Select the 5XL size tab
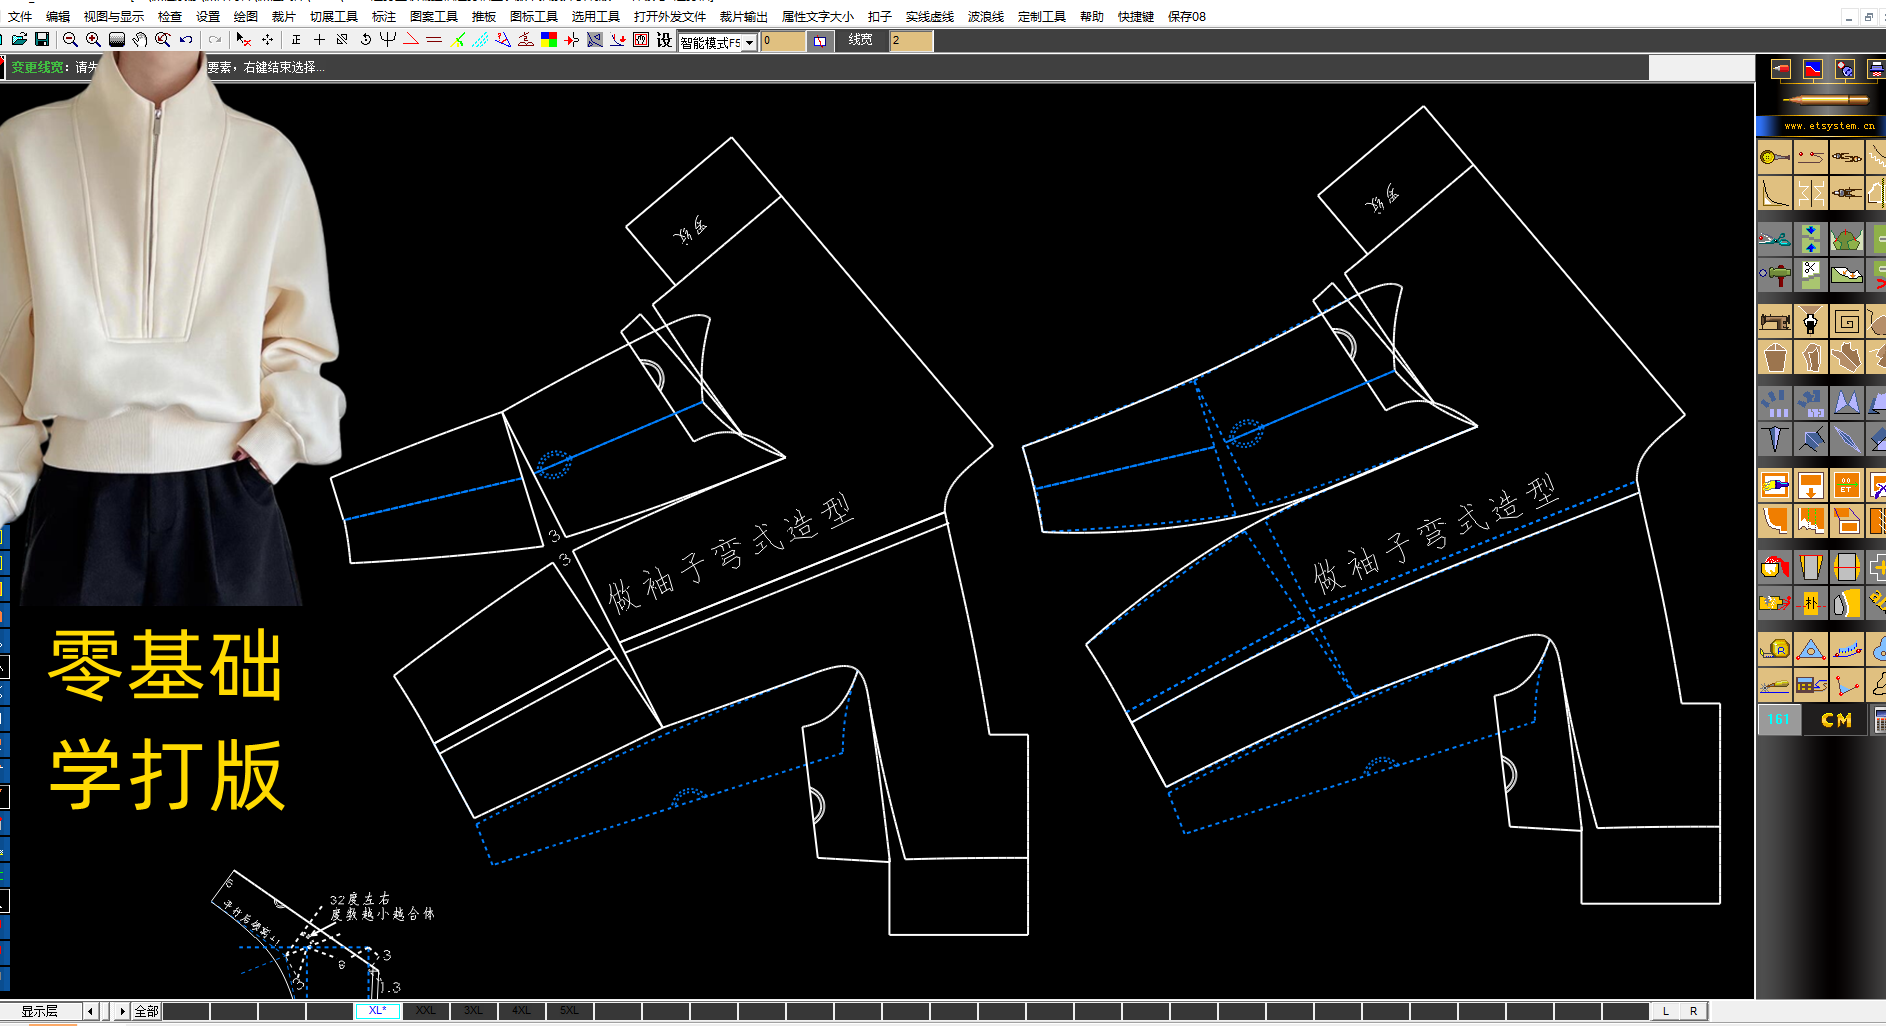 [570, 1011]
